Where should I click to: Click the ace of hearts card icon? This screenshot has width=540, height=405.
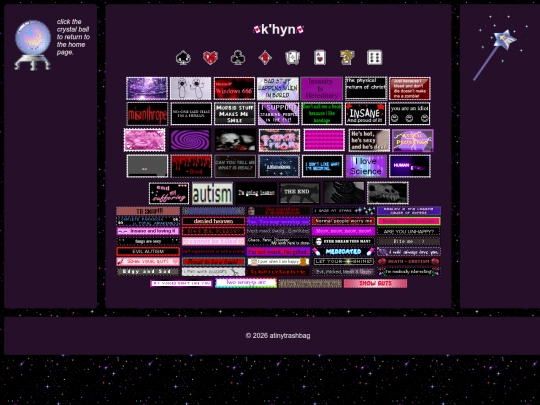(320, 58)
